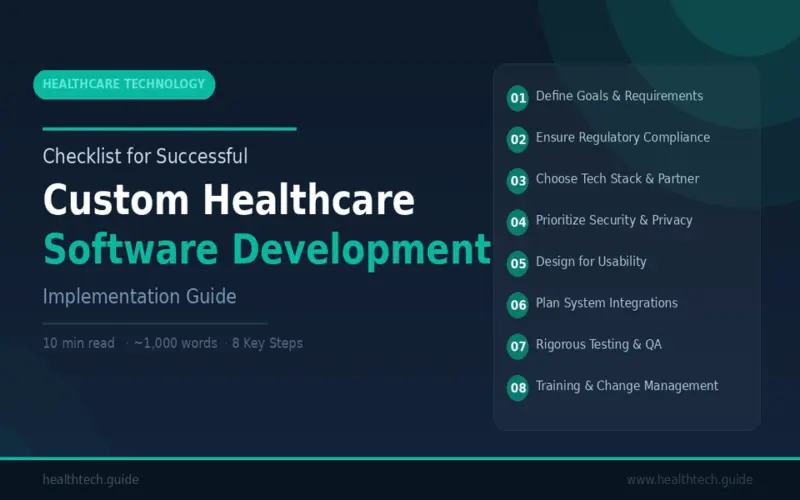Click the Software Development green heading
The image size is (800, 500).
[267, 250]
